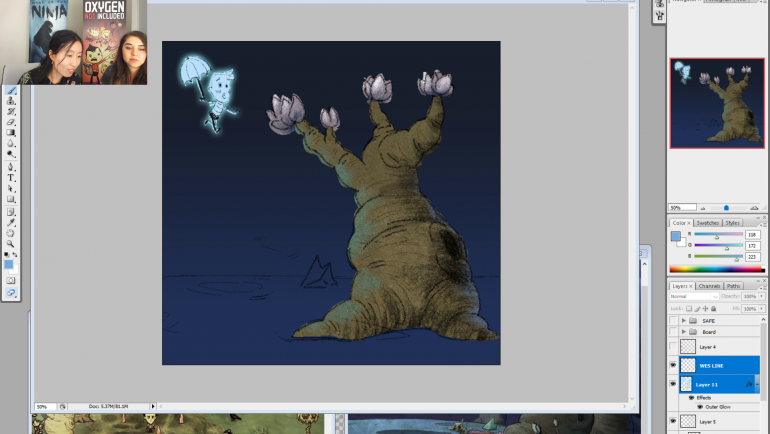The image size is (770, 434).
Task: Choose the Eyedropper tool
Action: click(11, 222)
